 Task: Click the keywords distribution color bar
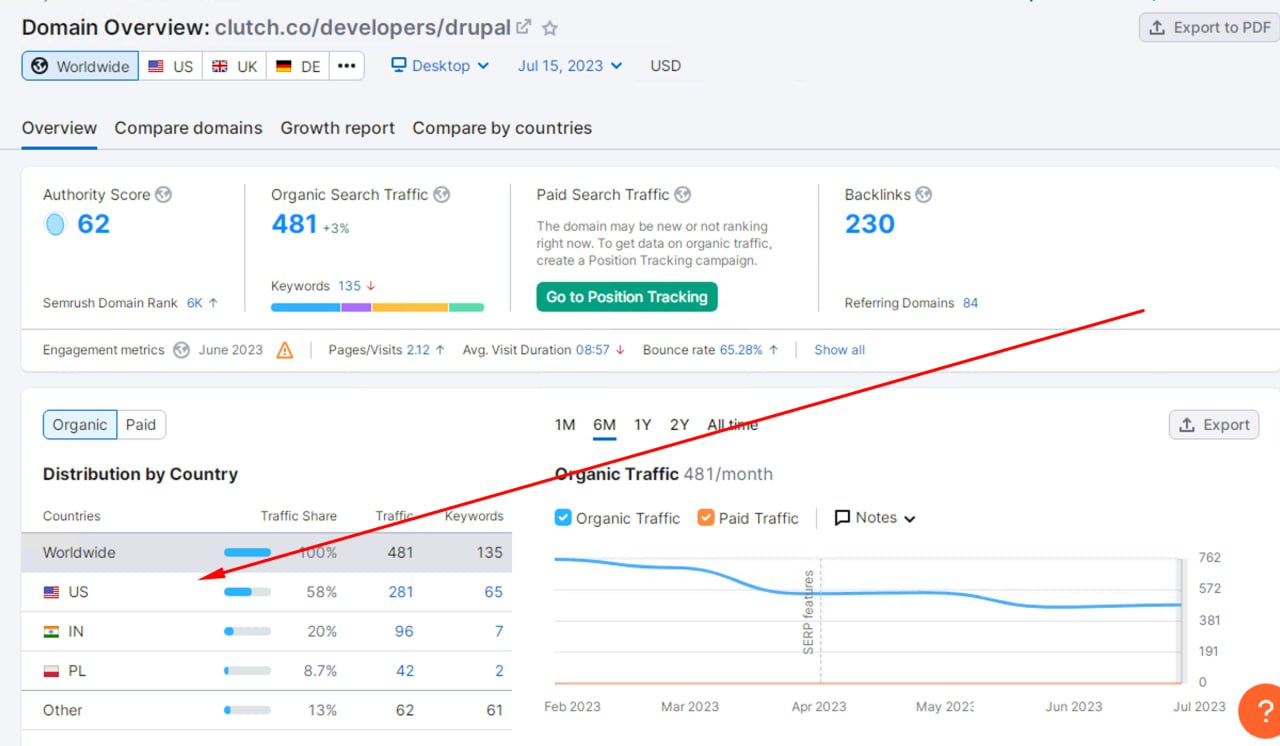coord(377,307)
